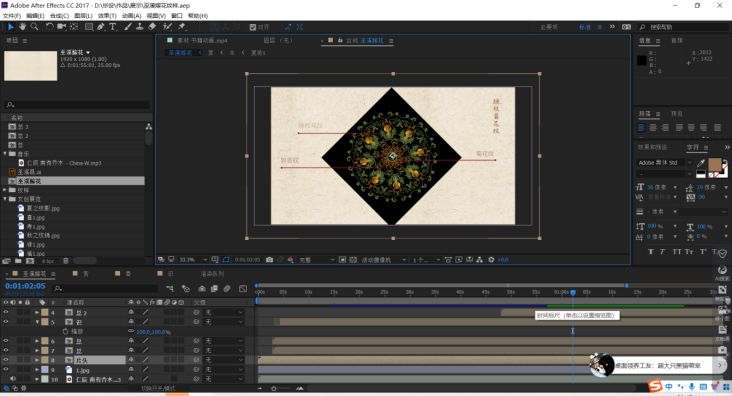Open viewer magnification 33.3% dropdown
Image resolution: width=732 pixels, height=396 pixels.
tap(193, 260)
